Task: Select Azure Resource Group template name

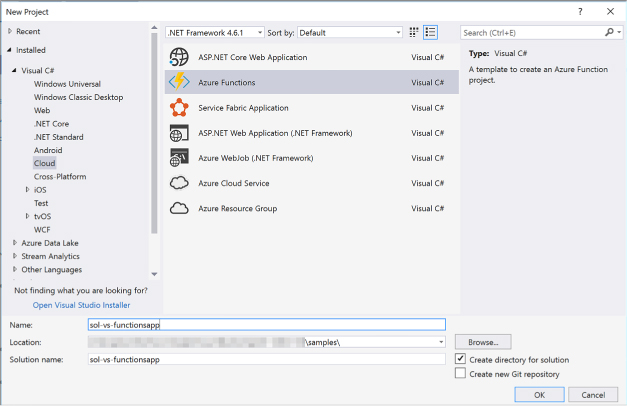Action: click(238, 208)
